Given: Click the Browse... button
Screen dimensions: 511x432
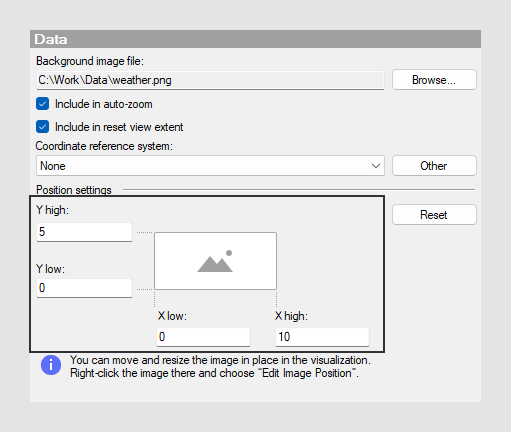Looking at the screenshot, I should click(434, 80).
